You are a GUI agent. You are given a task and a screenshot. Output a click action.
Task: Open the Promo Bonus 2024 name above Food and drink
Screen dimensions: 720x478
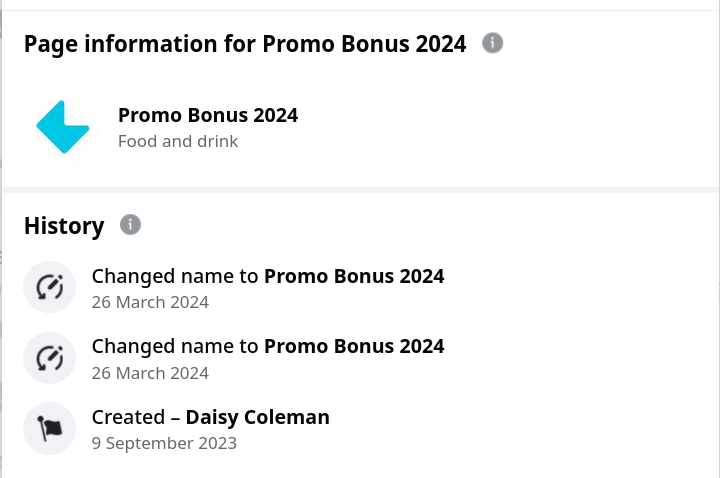[x=208, y=115]
